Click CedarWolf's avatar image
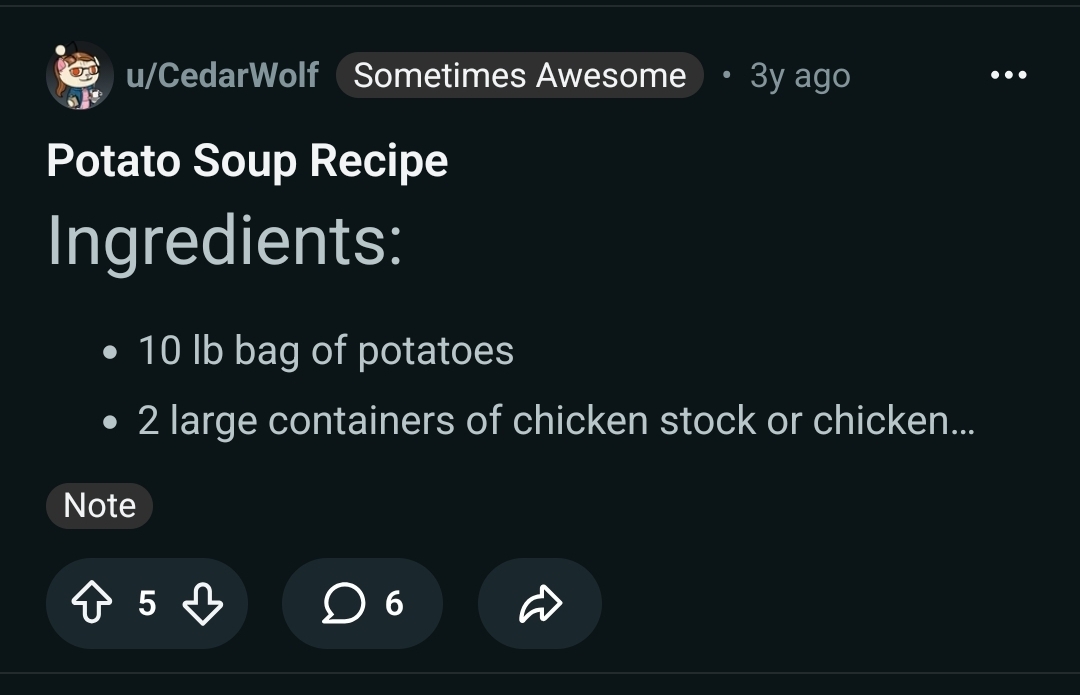The width and height of the screenshot is (1080, 695). pos(79,75)
